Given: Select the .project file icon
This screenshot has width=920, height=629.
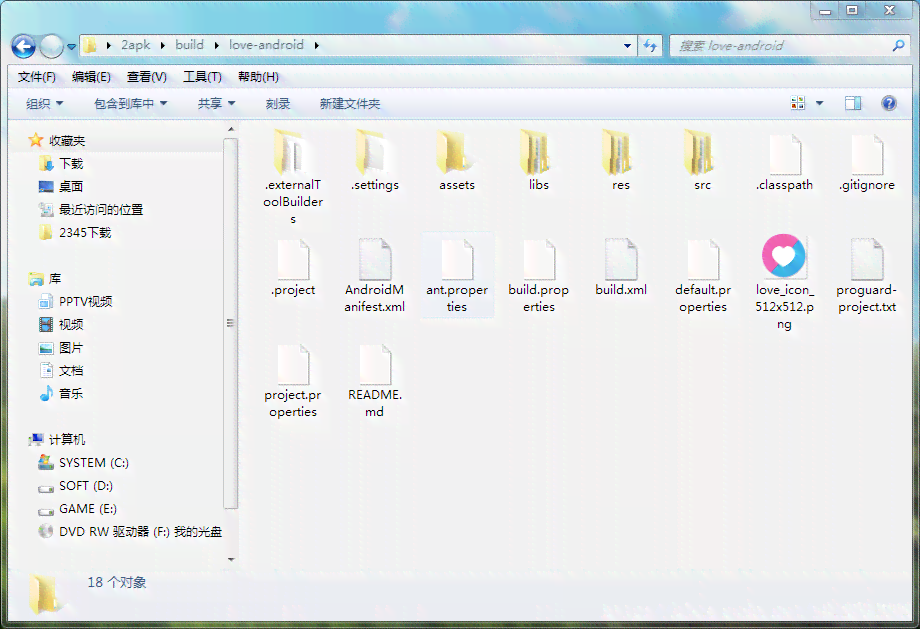Looking at the screenshot, I should pos(293,259).
